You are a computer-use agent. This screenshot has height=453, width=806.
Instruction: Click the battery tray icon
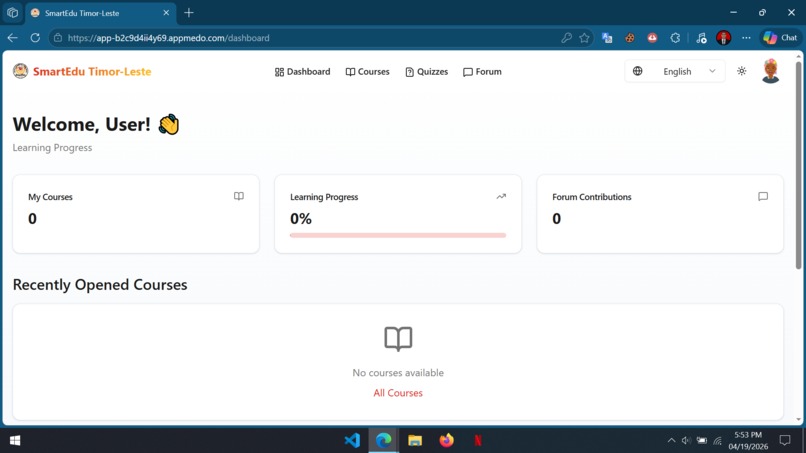click(702, 440)
